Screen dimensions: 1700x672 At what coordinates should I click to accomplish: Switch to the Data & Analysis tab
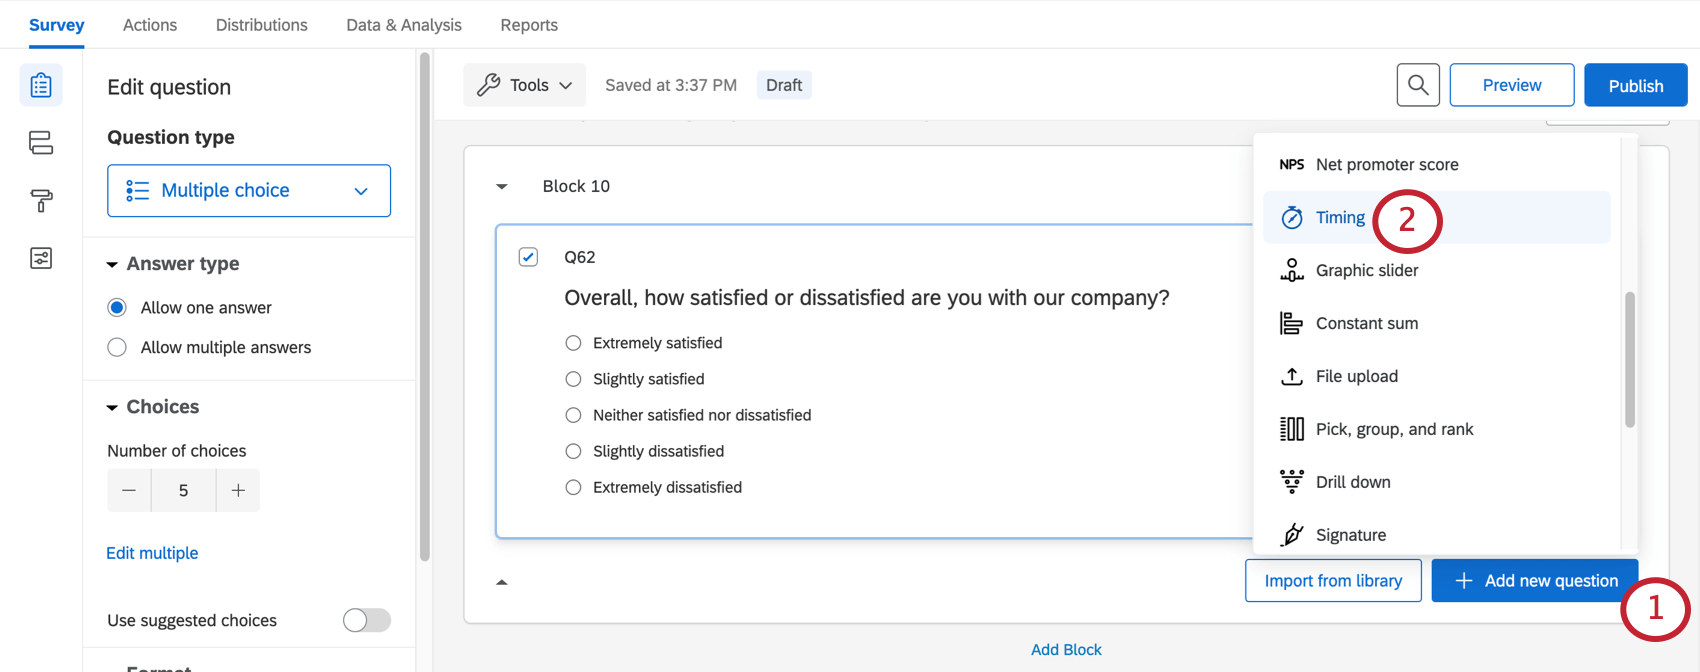403,24
